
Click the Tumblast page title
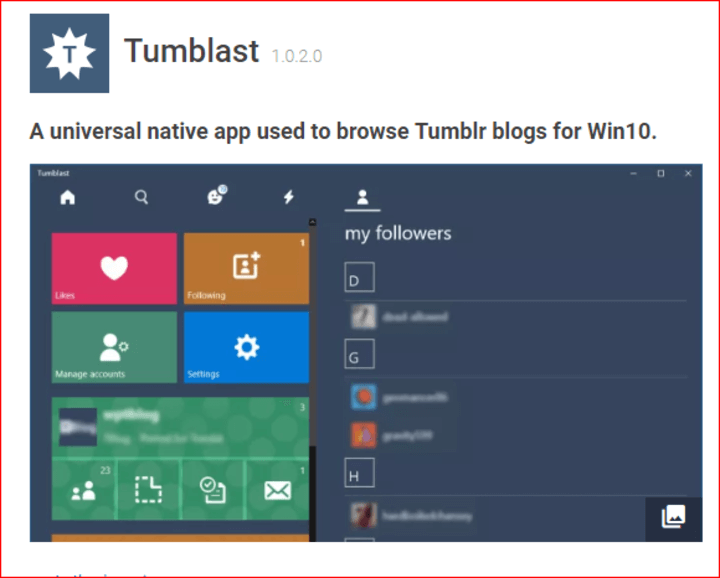191,50
